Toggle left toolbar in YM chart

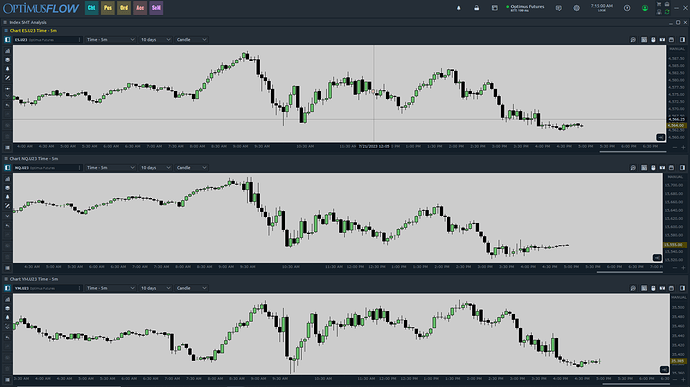pos(7,288)
